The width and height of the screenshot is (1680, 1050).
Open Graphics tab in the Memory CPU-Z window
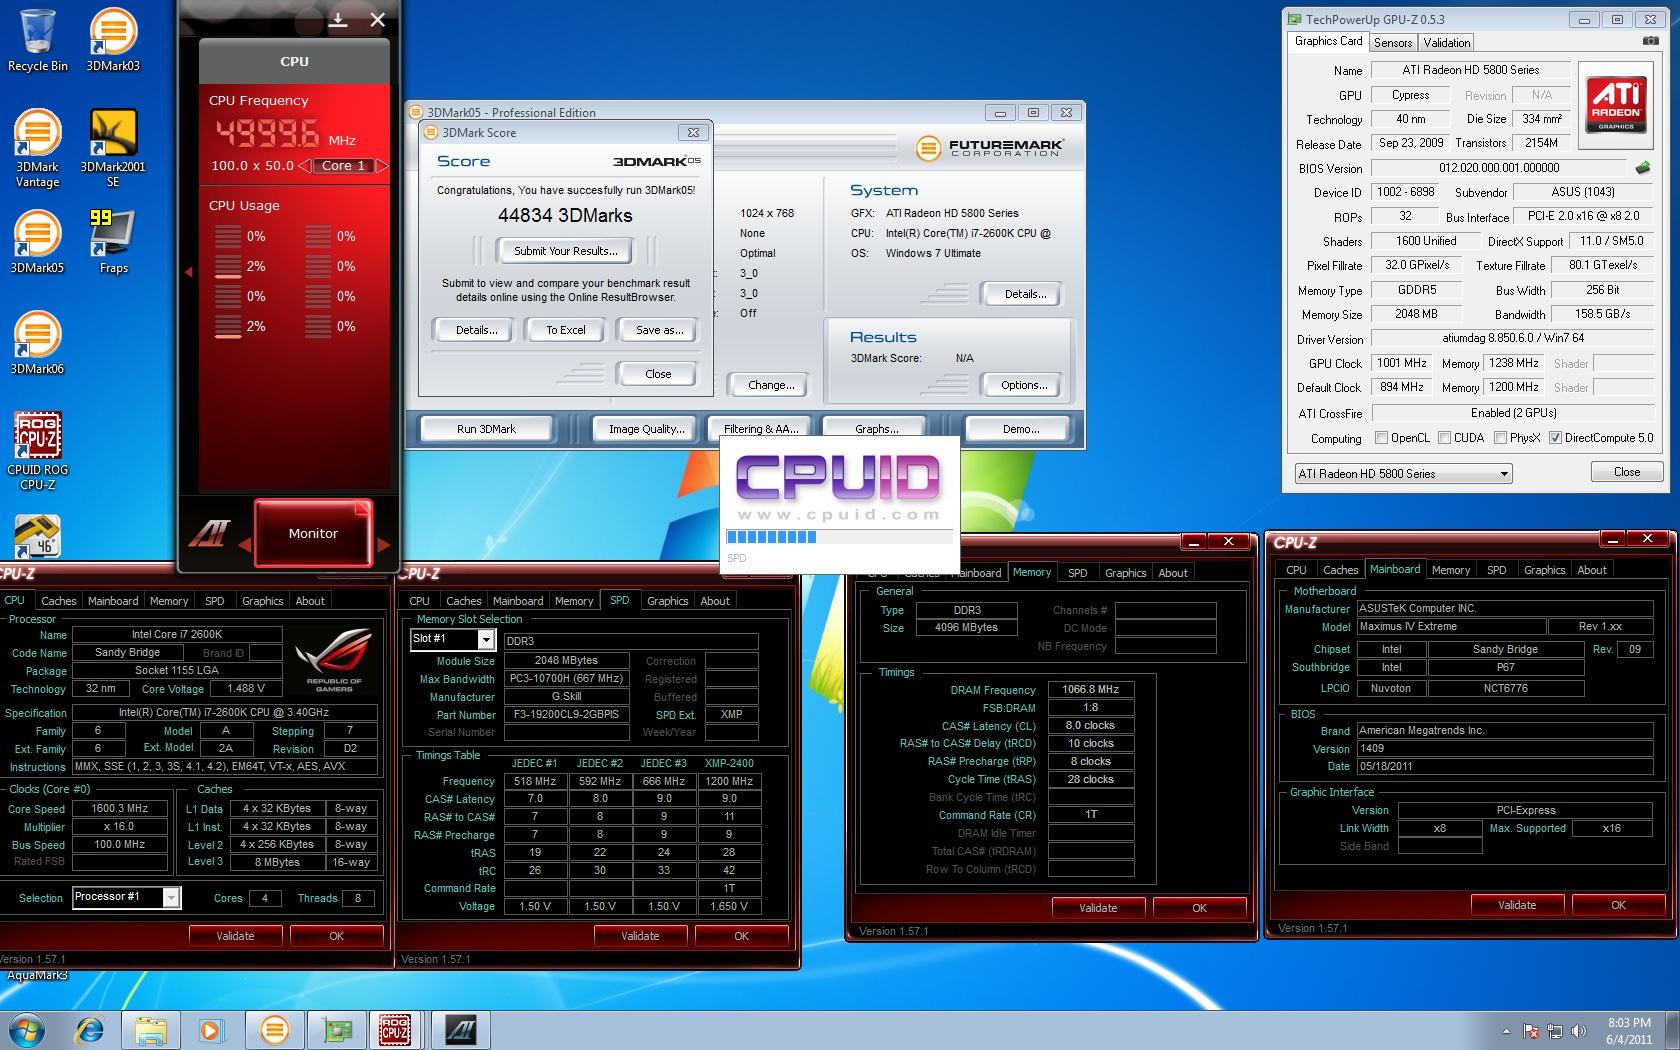1125,573
